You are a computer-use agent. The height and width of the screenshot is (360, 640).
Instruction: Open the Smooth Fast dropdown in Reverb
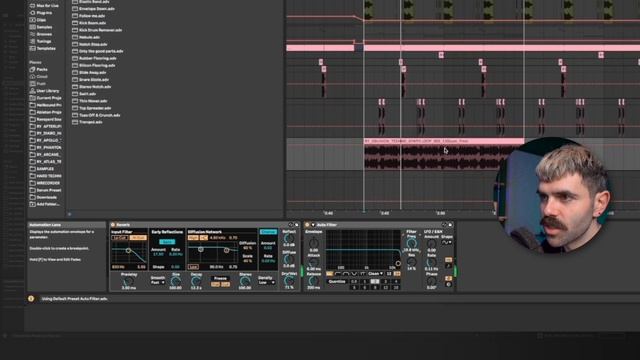[158, 282]
